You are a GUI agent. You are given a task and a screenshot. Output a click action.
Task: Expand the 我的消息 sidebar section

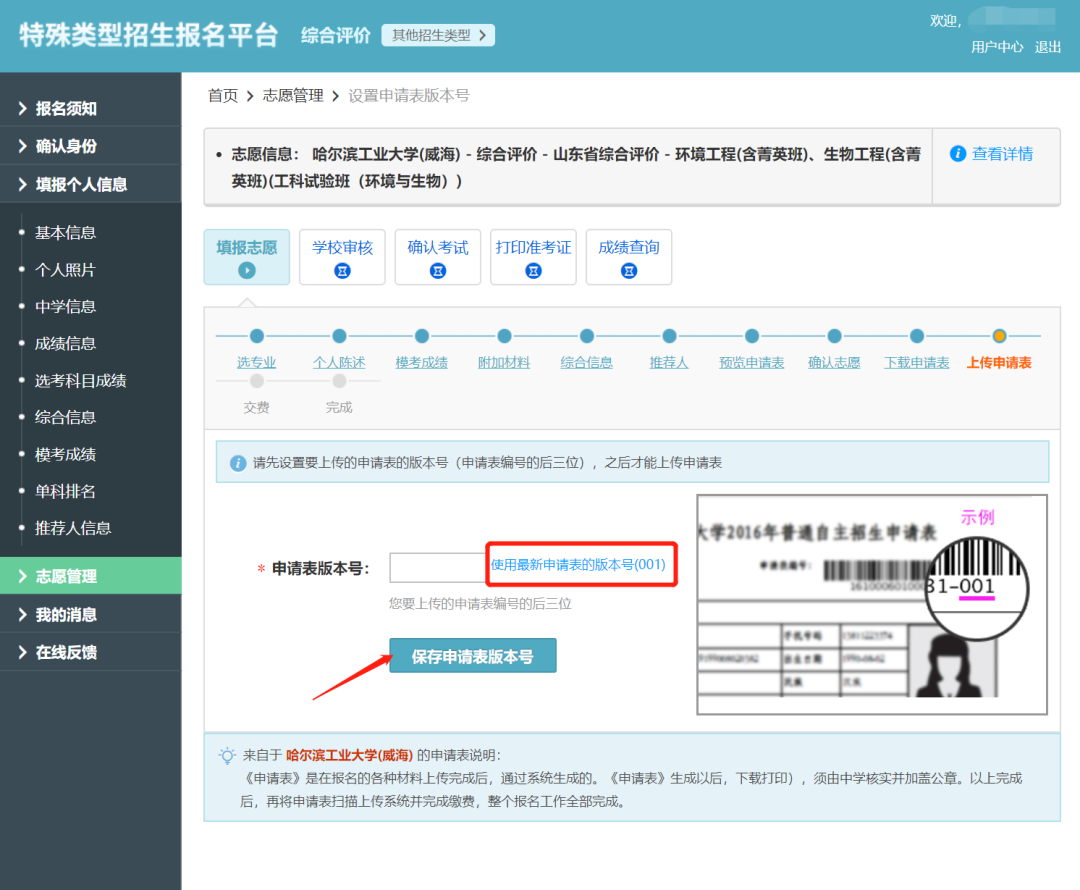90,614
